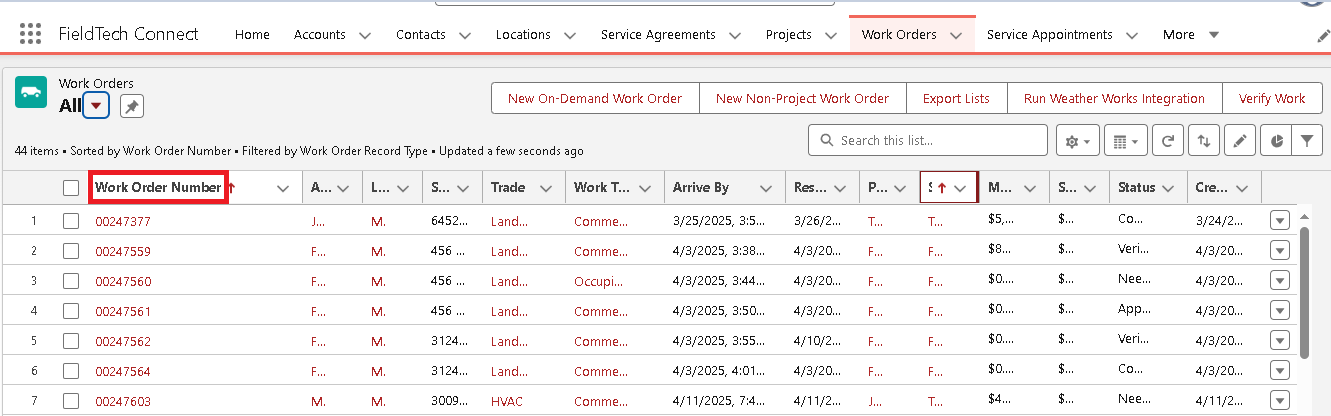Open the Select List Display table dropdown
The image size is (1331, 416).
[x=1126, y=141]
